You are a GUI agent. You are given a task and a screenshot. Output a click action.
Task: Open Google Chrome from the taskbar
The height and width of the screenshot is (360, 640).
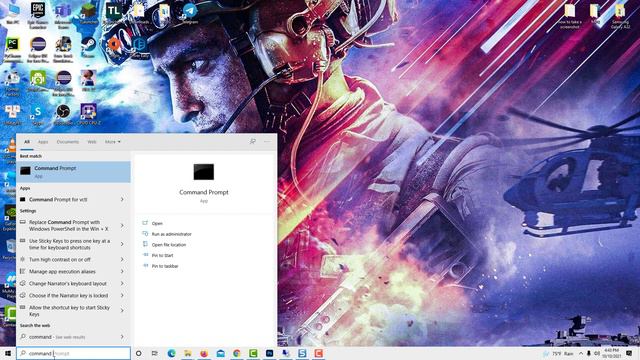pyautogui.click(x=237, y=353)
